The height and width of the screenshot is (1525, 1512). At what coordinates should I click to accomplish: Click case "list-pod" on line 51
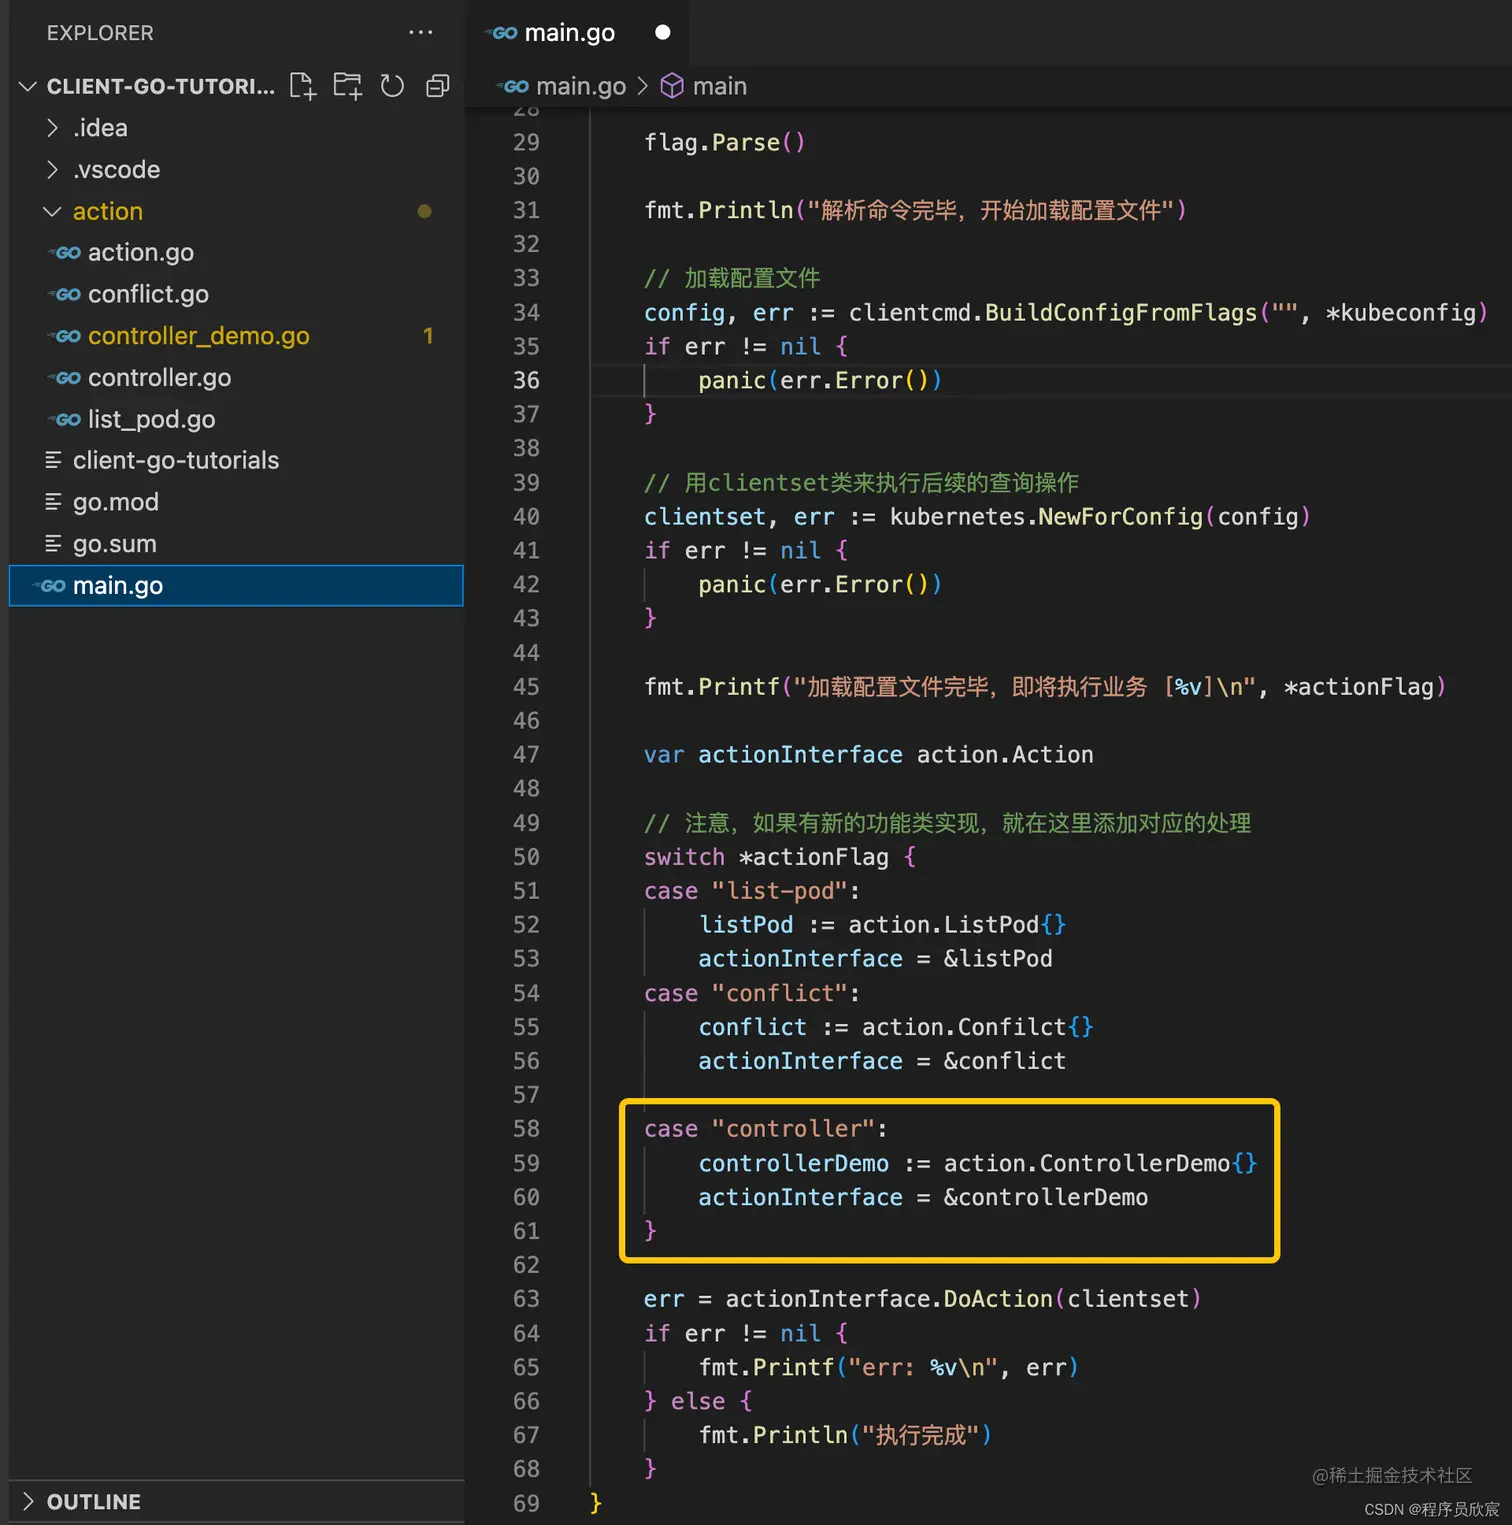(x=752, y=891)
